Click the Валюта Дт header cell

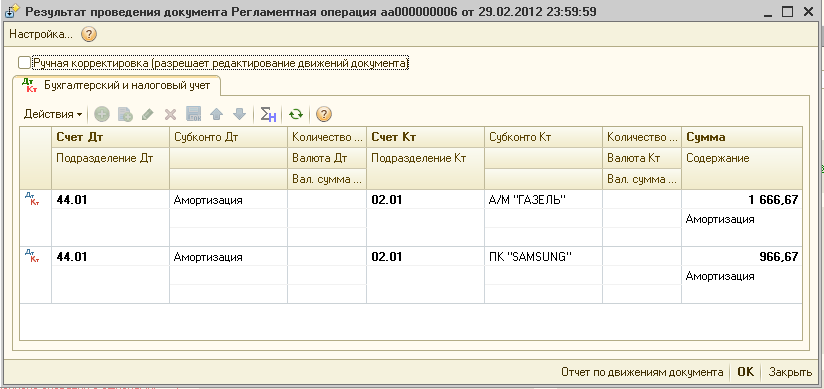327,158
